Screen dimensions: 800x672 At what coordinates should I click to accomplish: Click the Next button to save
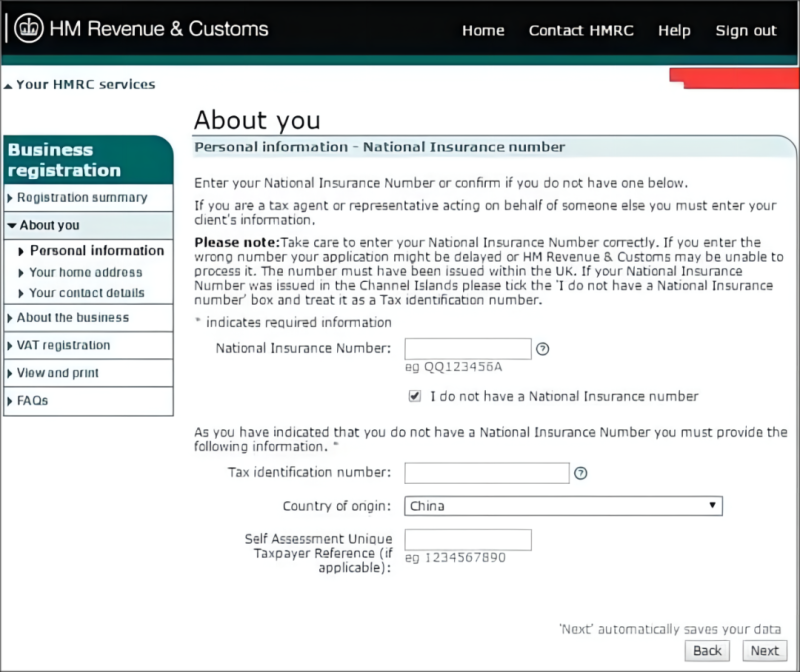pos(764,651)
